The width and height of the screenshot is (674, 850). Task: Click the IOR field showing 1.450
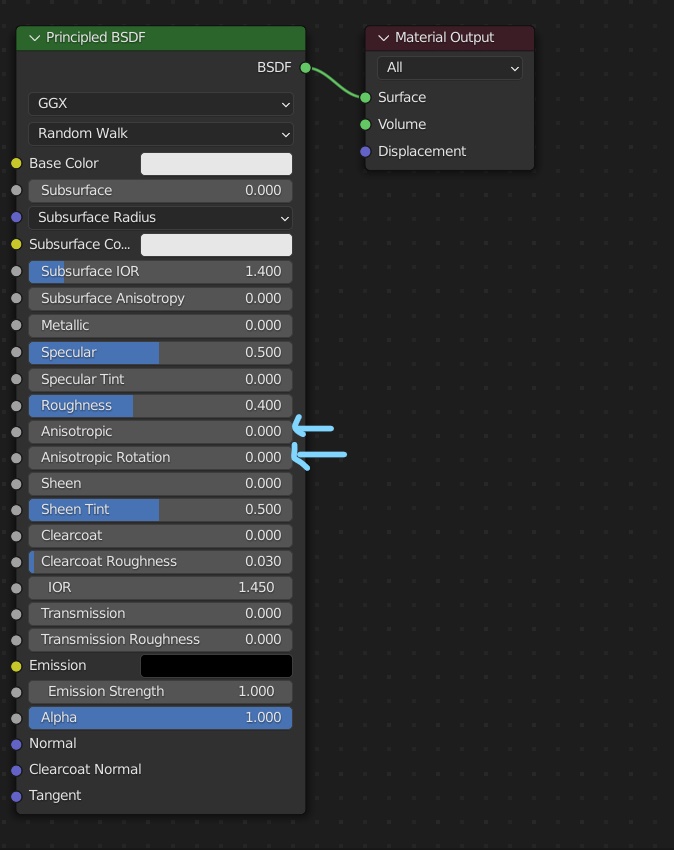click(161, 588)
